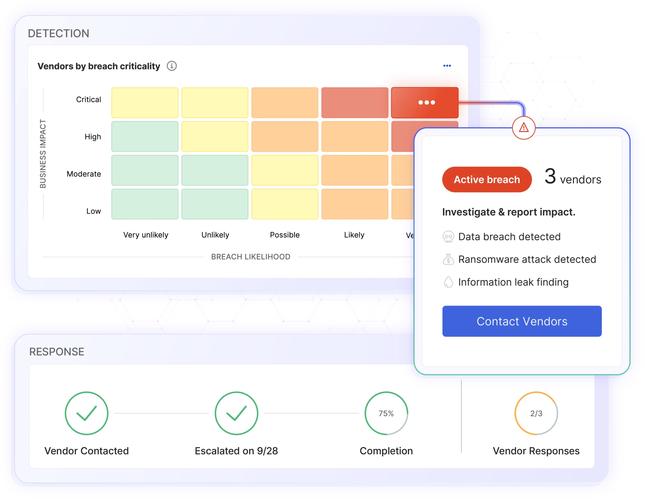Select the Critical / Very unlikely yellow cell
The width and height of the screenshot is (645, 500).
click(145, 102)
